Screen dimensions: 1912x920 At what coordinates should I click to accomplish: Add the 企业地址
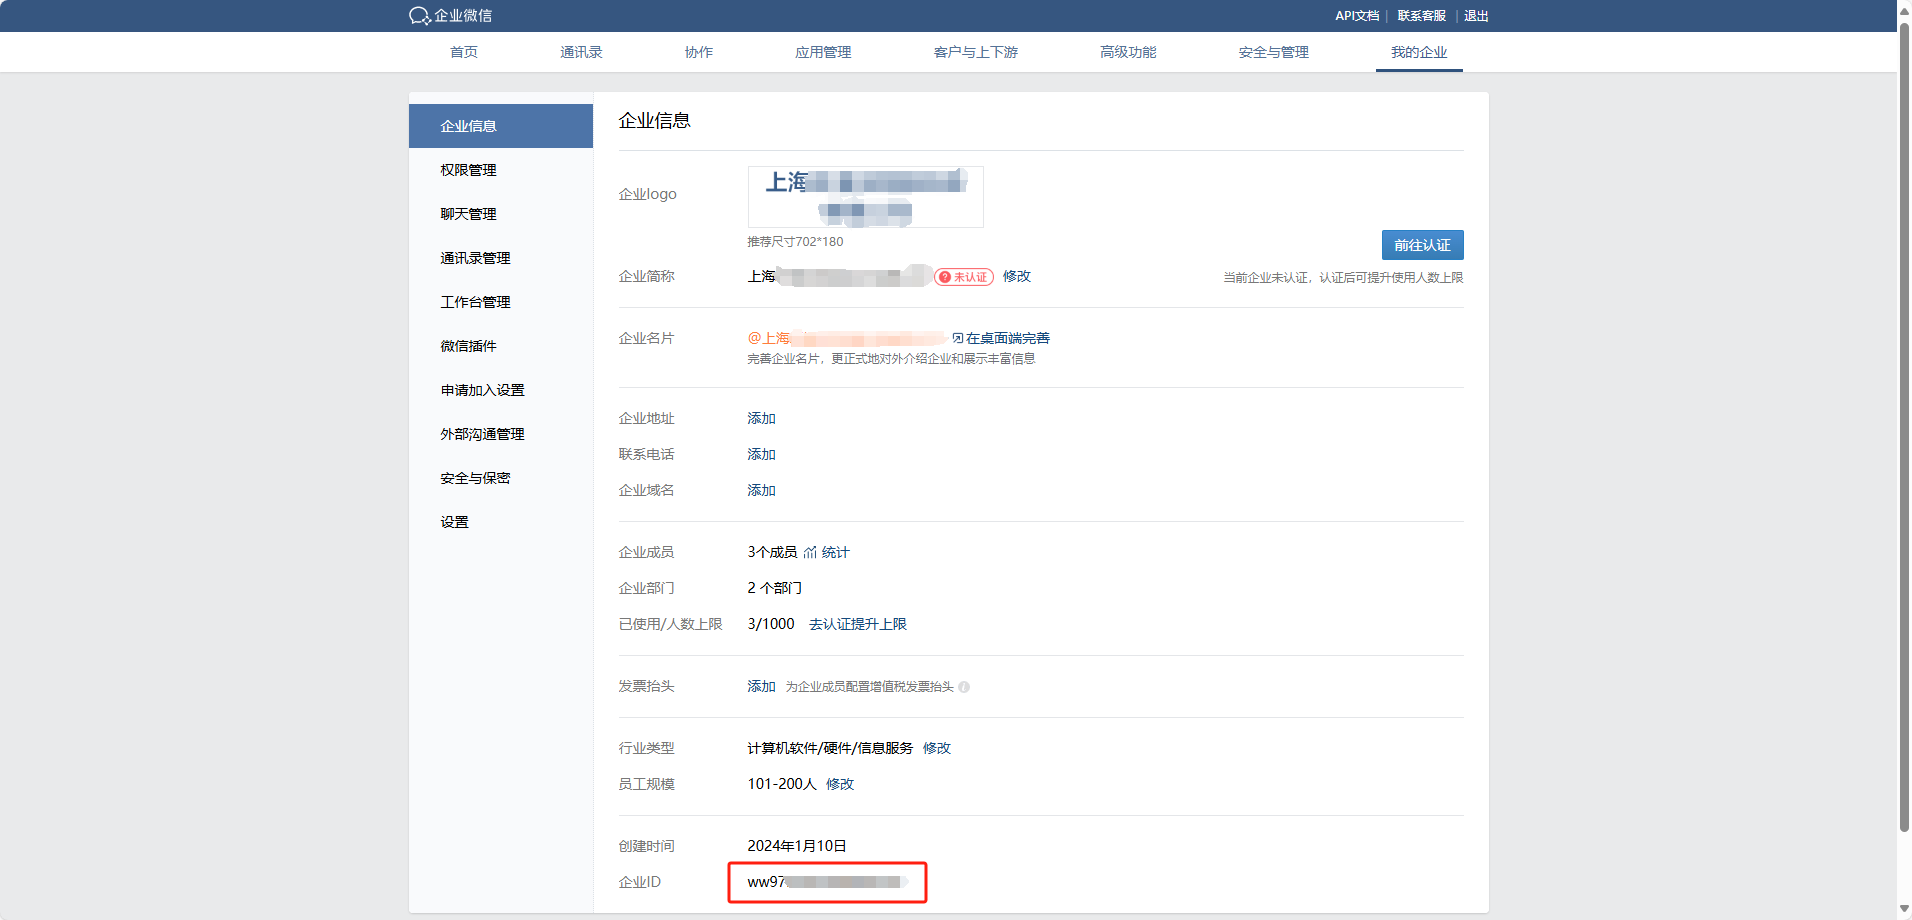pos(761,418)
